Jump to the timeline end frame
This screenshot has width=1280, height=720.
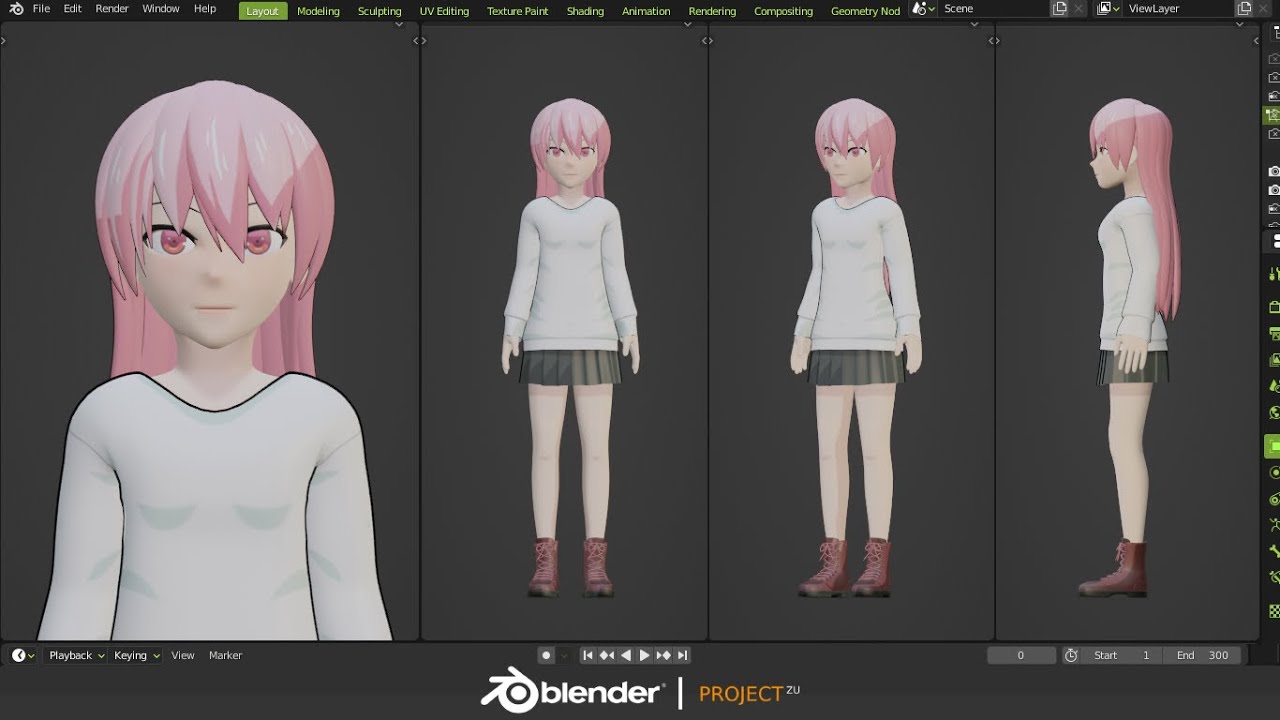682,656
